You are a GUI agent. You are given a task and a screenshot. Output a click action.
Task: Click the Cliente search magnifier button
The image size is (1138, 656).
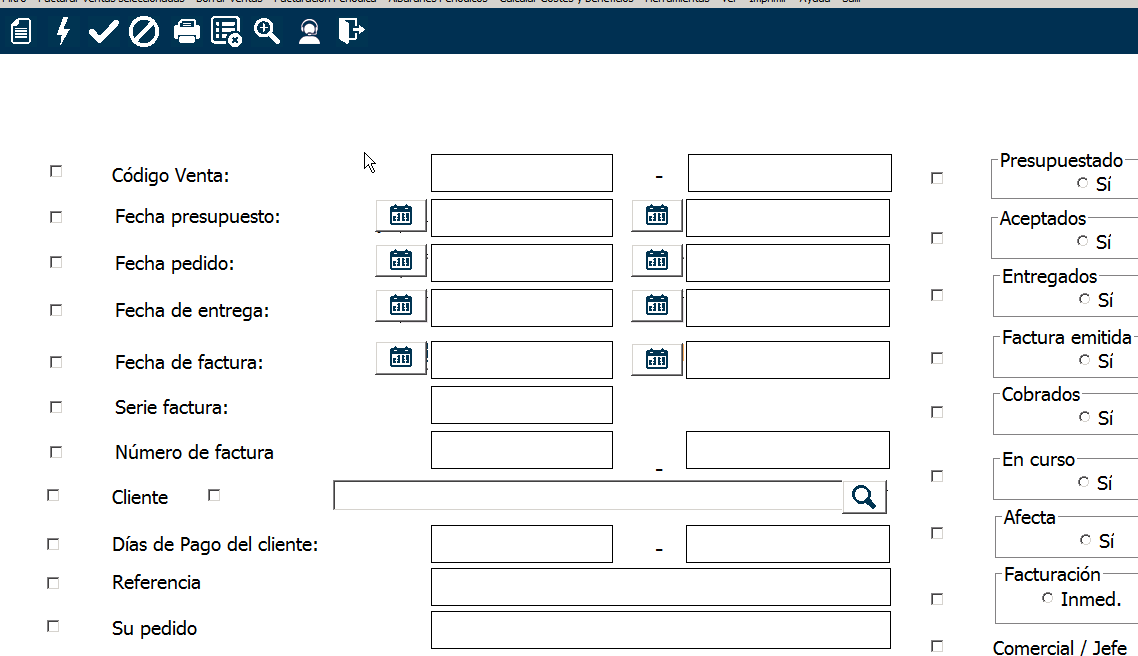click(x=864, y=497)
